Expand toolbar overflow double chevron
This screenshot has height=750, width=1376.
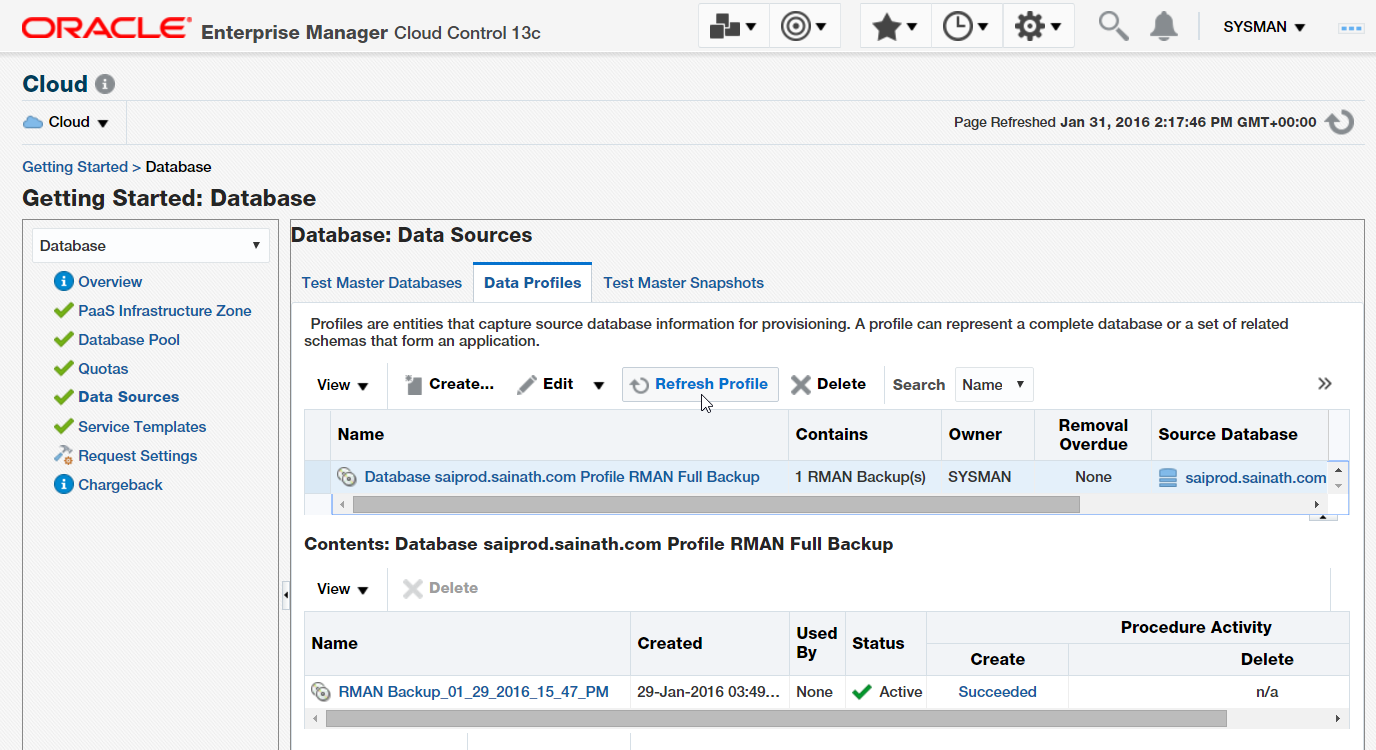point(1325,384)
